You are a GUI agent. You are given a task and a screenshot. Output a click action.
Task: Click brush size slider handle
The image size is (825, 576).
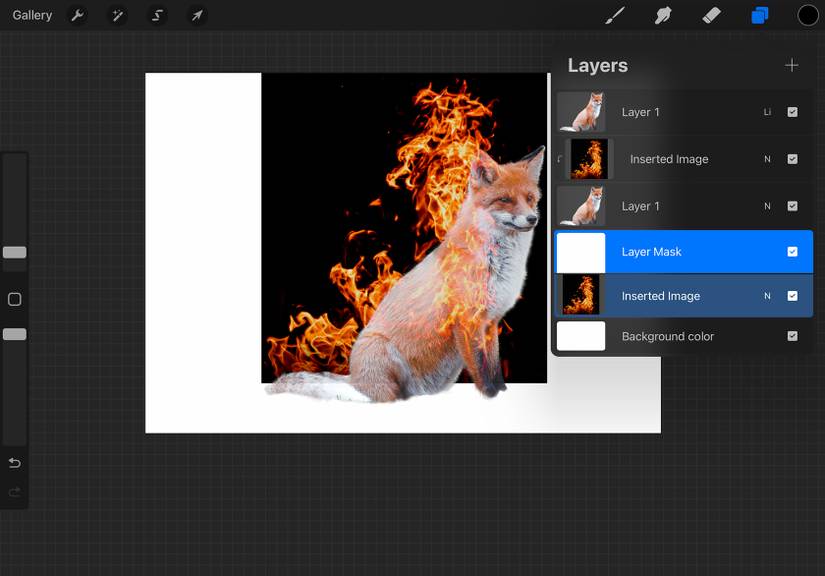pyautogui.click(x=15, y=252)
